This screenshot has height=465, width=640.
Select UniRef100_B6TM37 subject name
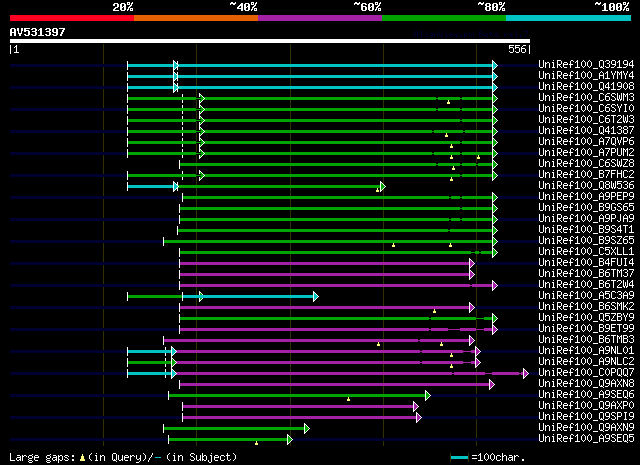pyautogui.click(x=586, y=274)
